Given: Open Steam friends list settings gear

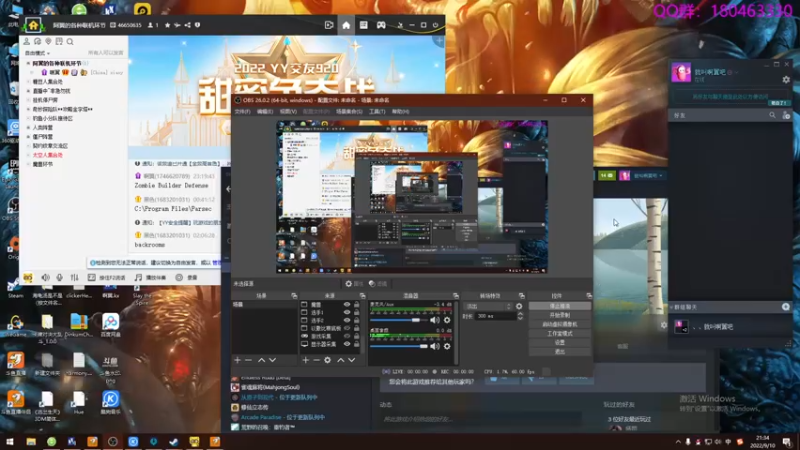Looking at the screenshot, I should pyautogui.click(x=786, y=80).
